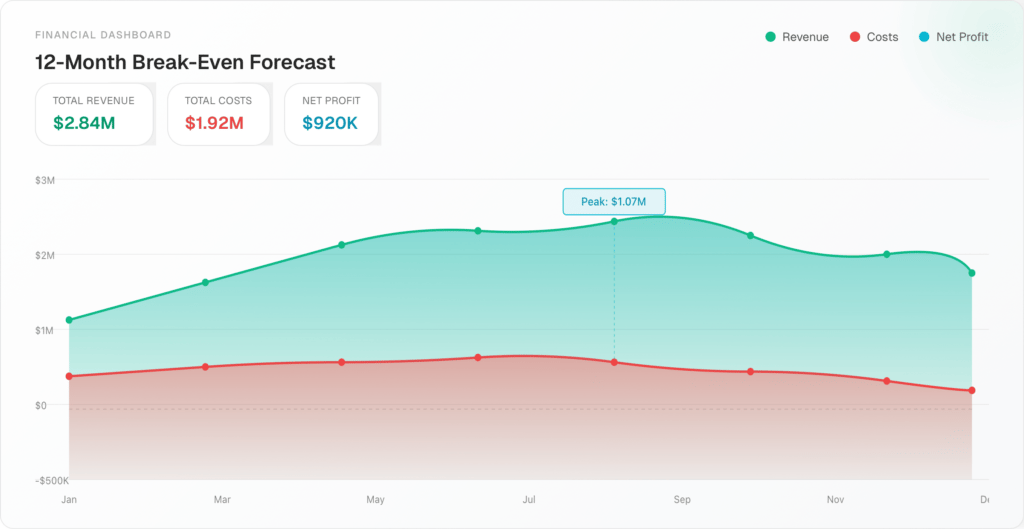Open the Total Costs $1.92M card
Image resolution: width=1024 pixels, height=529 pixels.
tap(219, 114)
